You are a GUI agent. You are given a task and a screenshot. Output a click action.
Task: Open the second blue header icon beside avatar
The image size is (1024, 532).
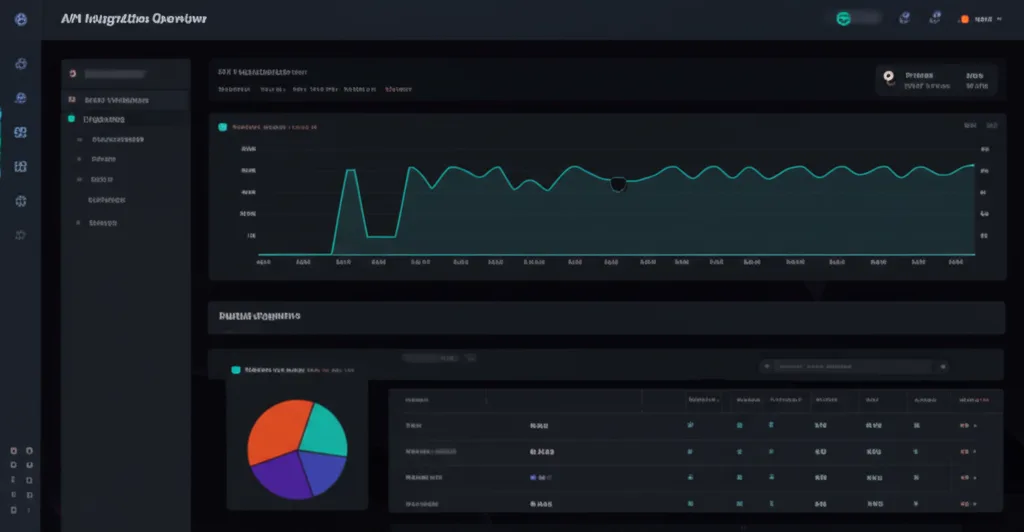(935, 18)
